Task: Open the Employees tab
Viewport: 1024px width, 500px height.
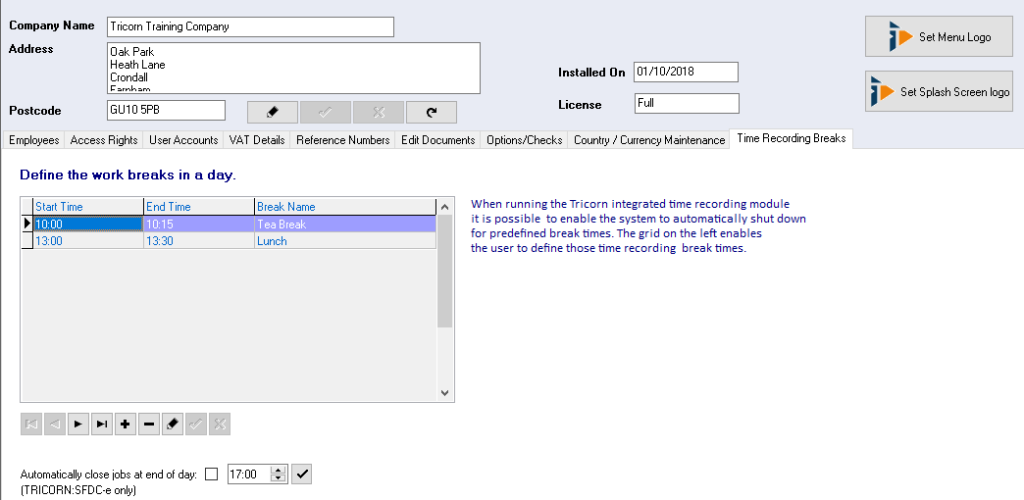Action: [34, 140]
